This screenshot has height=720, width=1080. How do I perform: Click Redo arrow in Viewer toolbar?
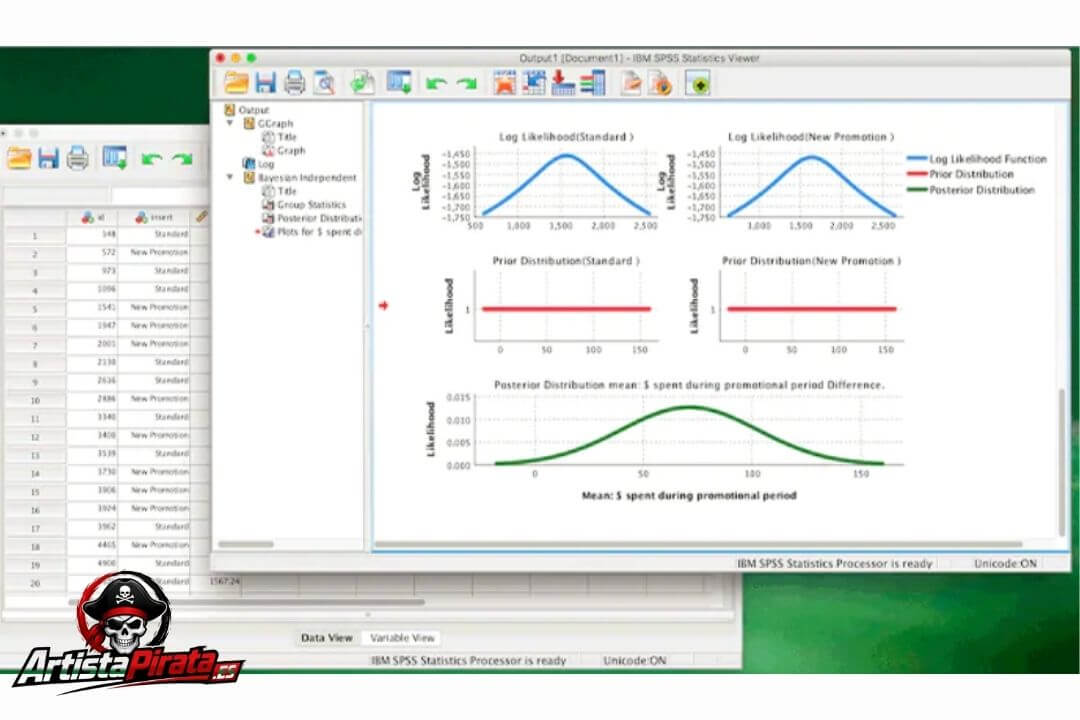coord(466,84)
